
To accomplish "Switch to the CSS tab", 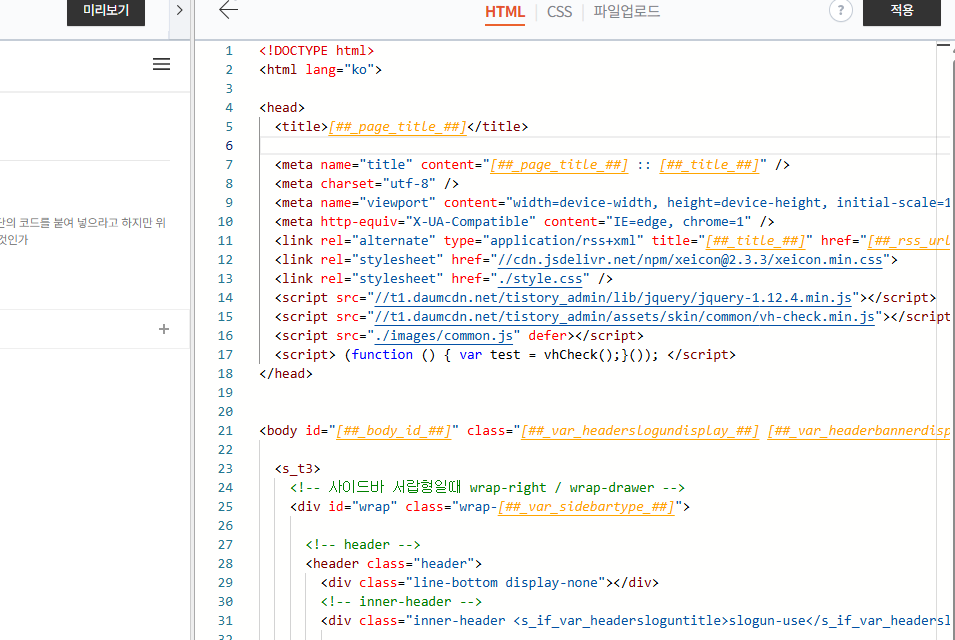I will pyautogui.click(x=559, y=12).
